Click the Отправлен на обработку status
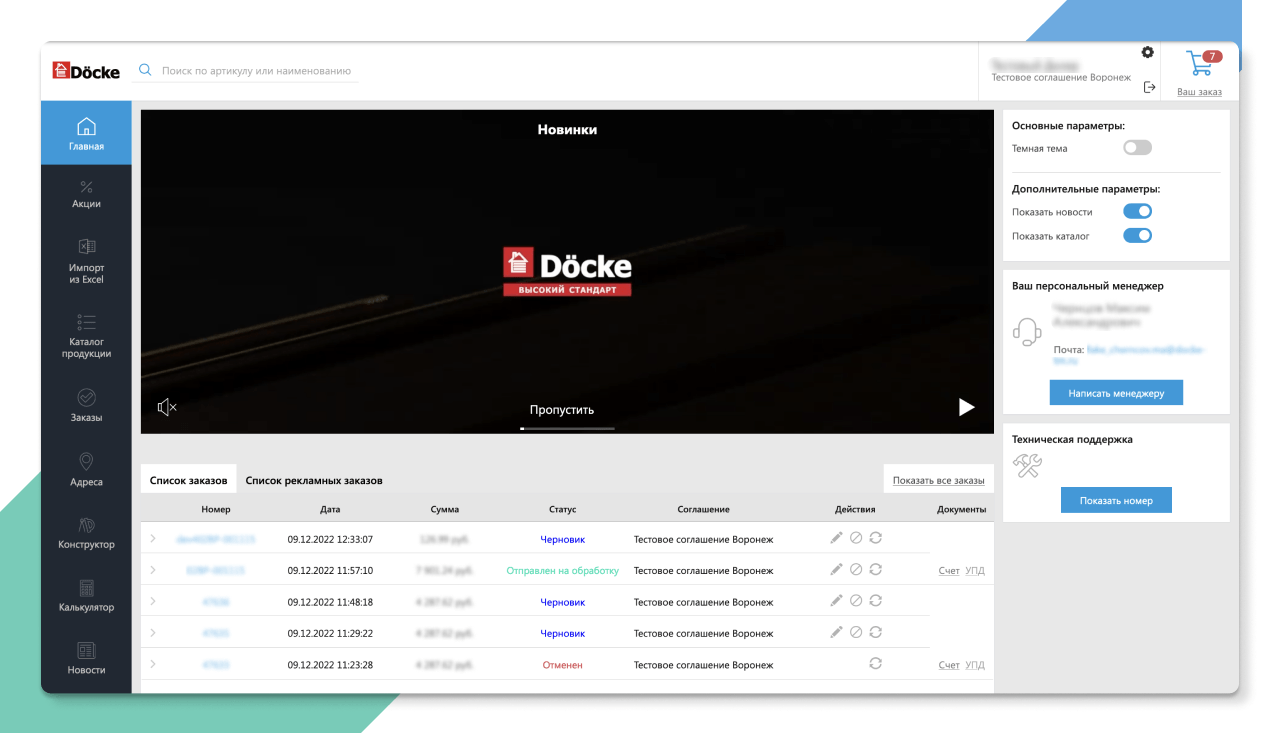 coord(563,571)
